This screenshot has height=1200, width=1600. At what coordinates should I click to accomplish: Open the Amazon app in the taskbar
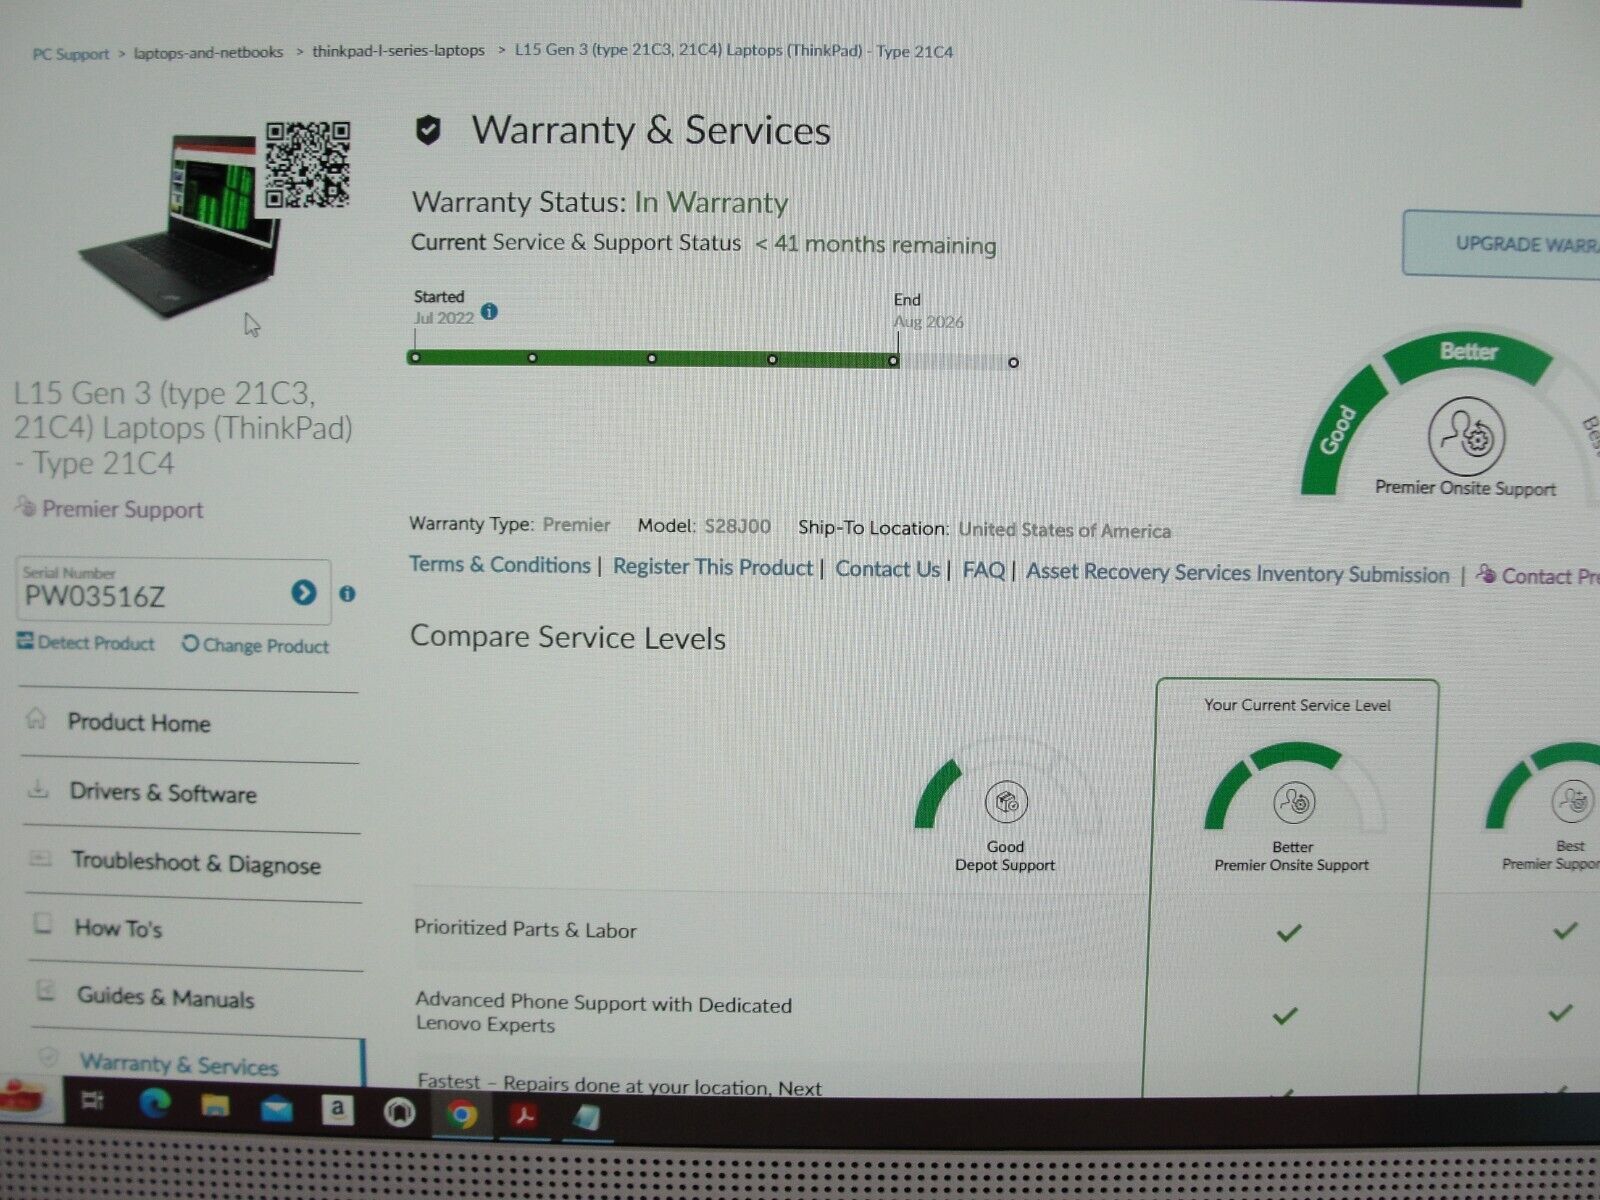click(337, 1109)
